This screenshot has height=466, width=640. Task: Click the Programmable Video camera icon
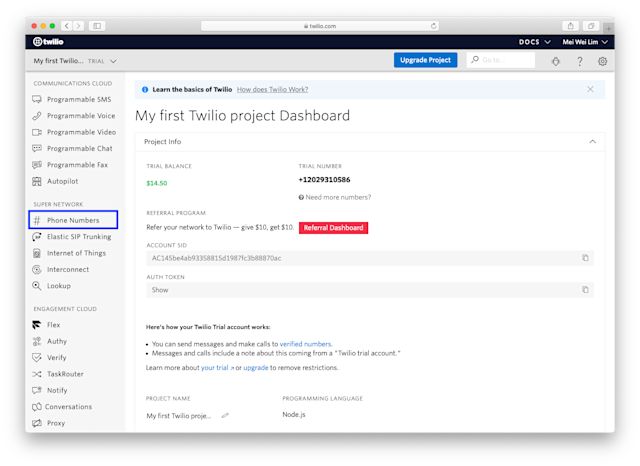[37, 132]
